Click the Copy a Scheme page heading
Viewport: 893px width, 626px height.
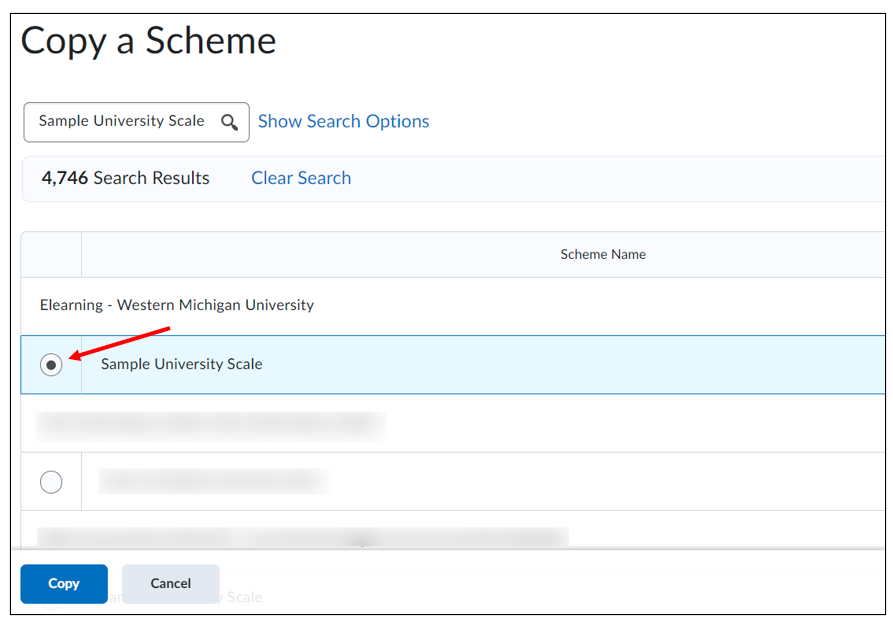[148, 41]
